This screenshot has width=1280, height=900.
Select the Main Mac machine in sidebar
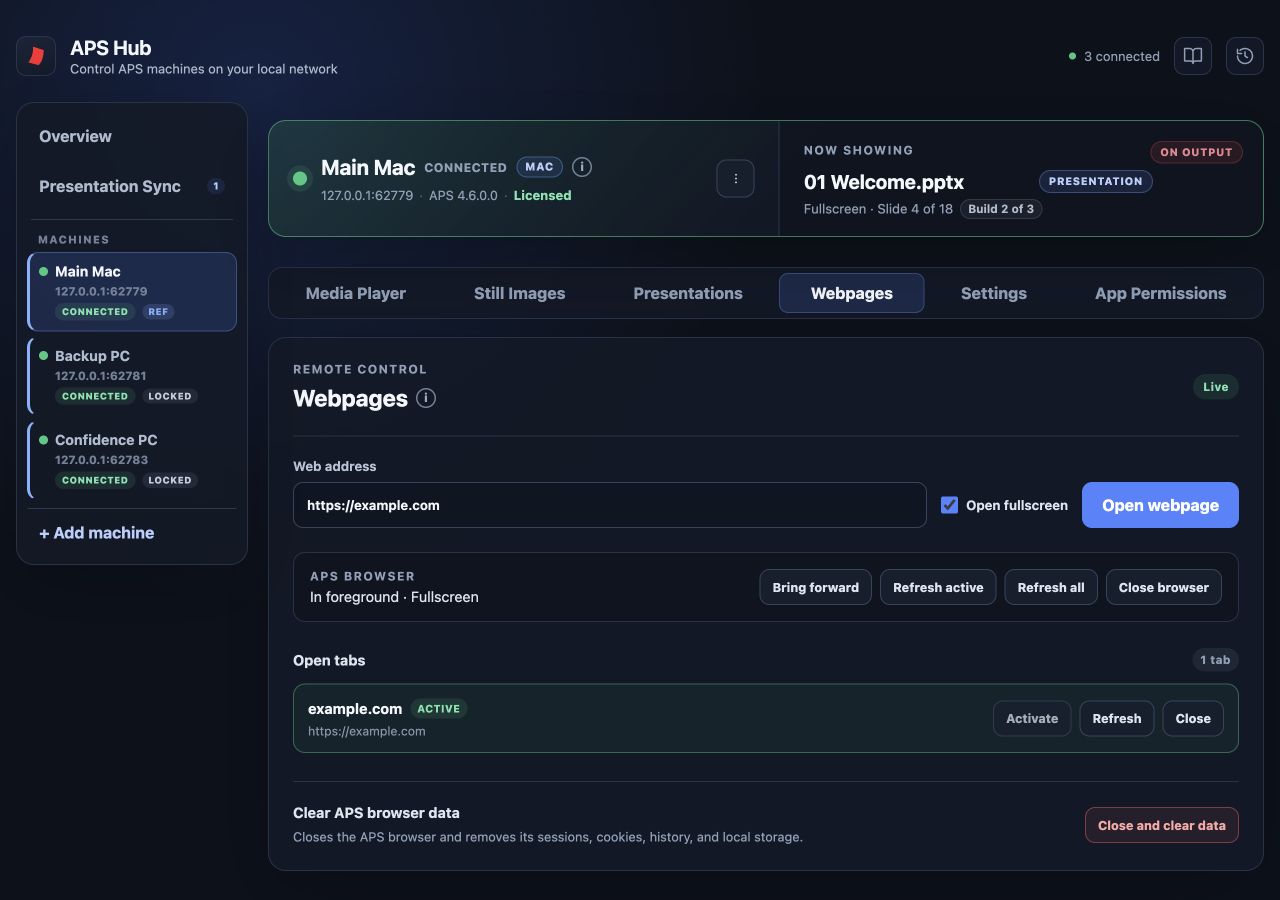pyautogui.click(x=132, y=291)
